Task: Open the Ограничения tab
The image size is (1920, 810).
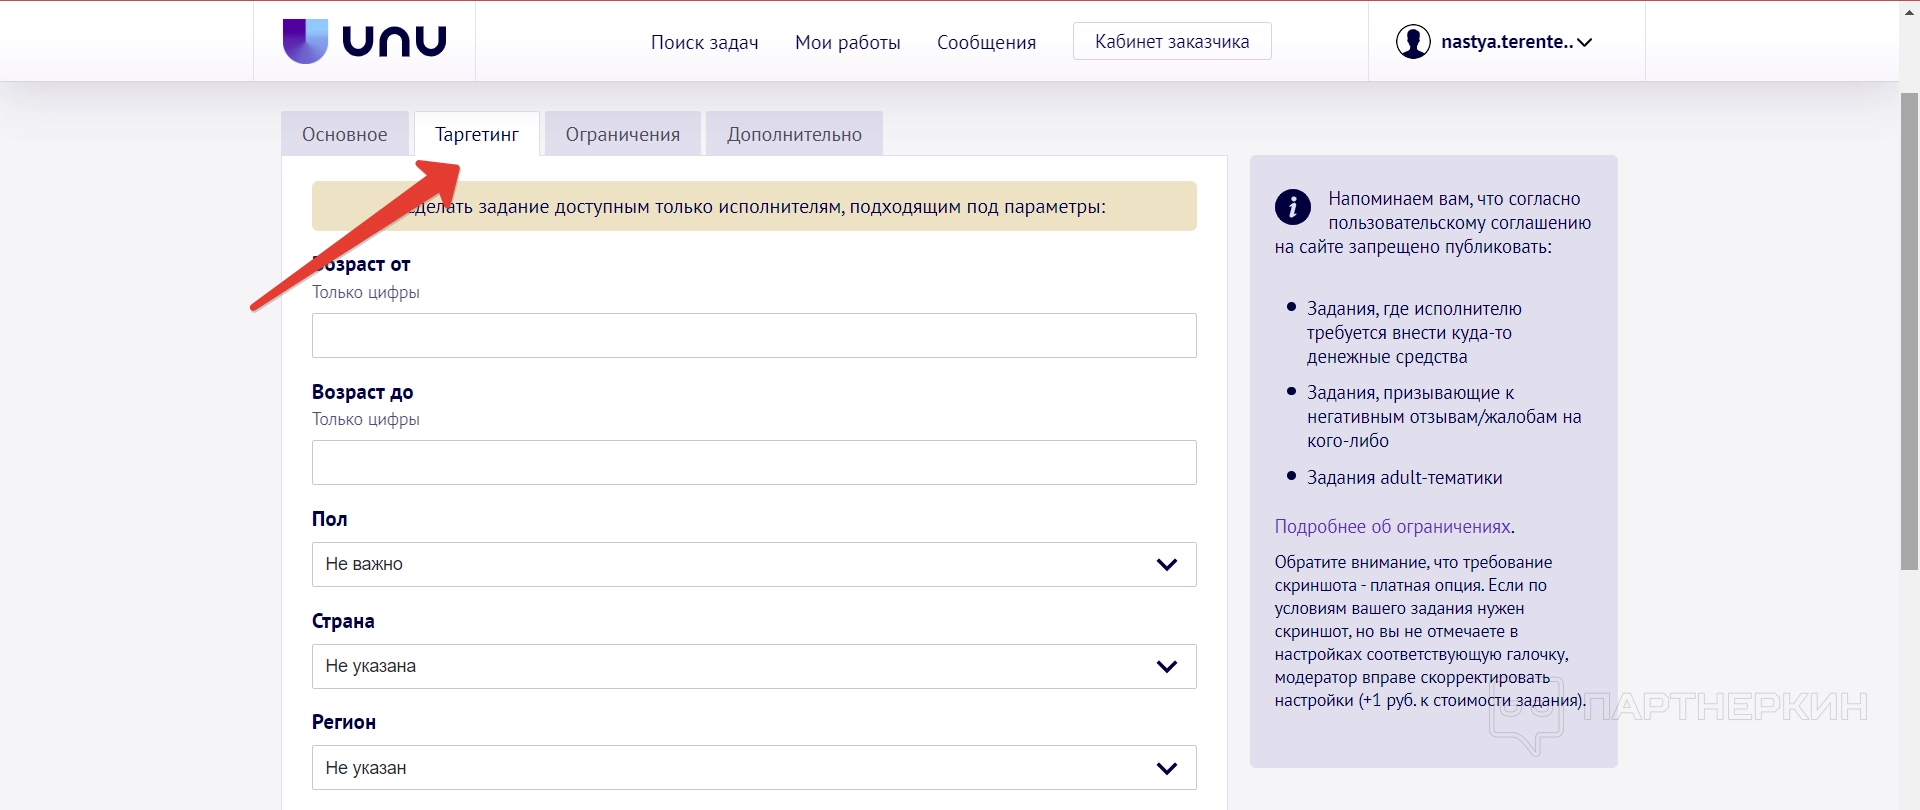Action: point(622,134)
